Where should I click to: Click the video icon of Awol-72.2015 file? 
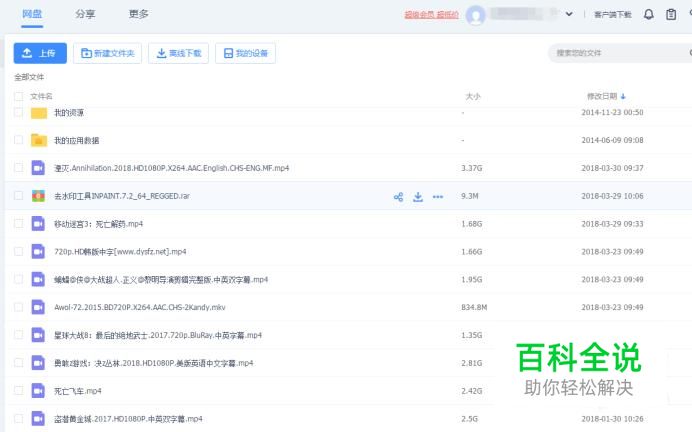(38, 307)
